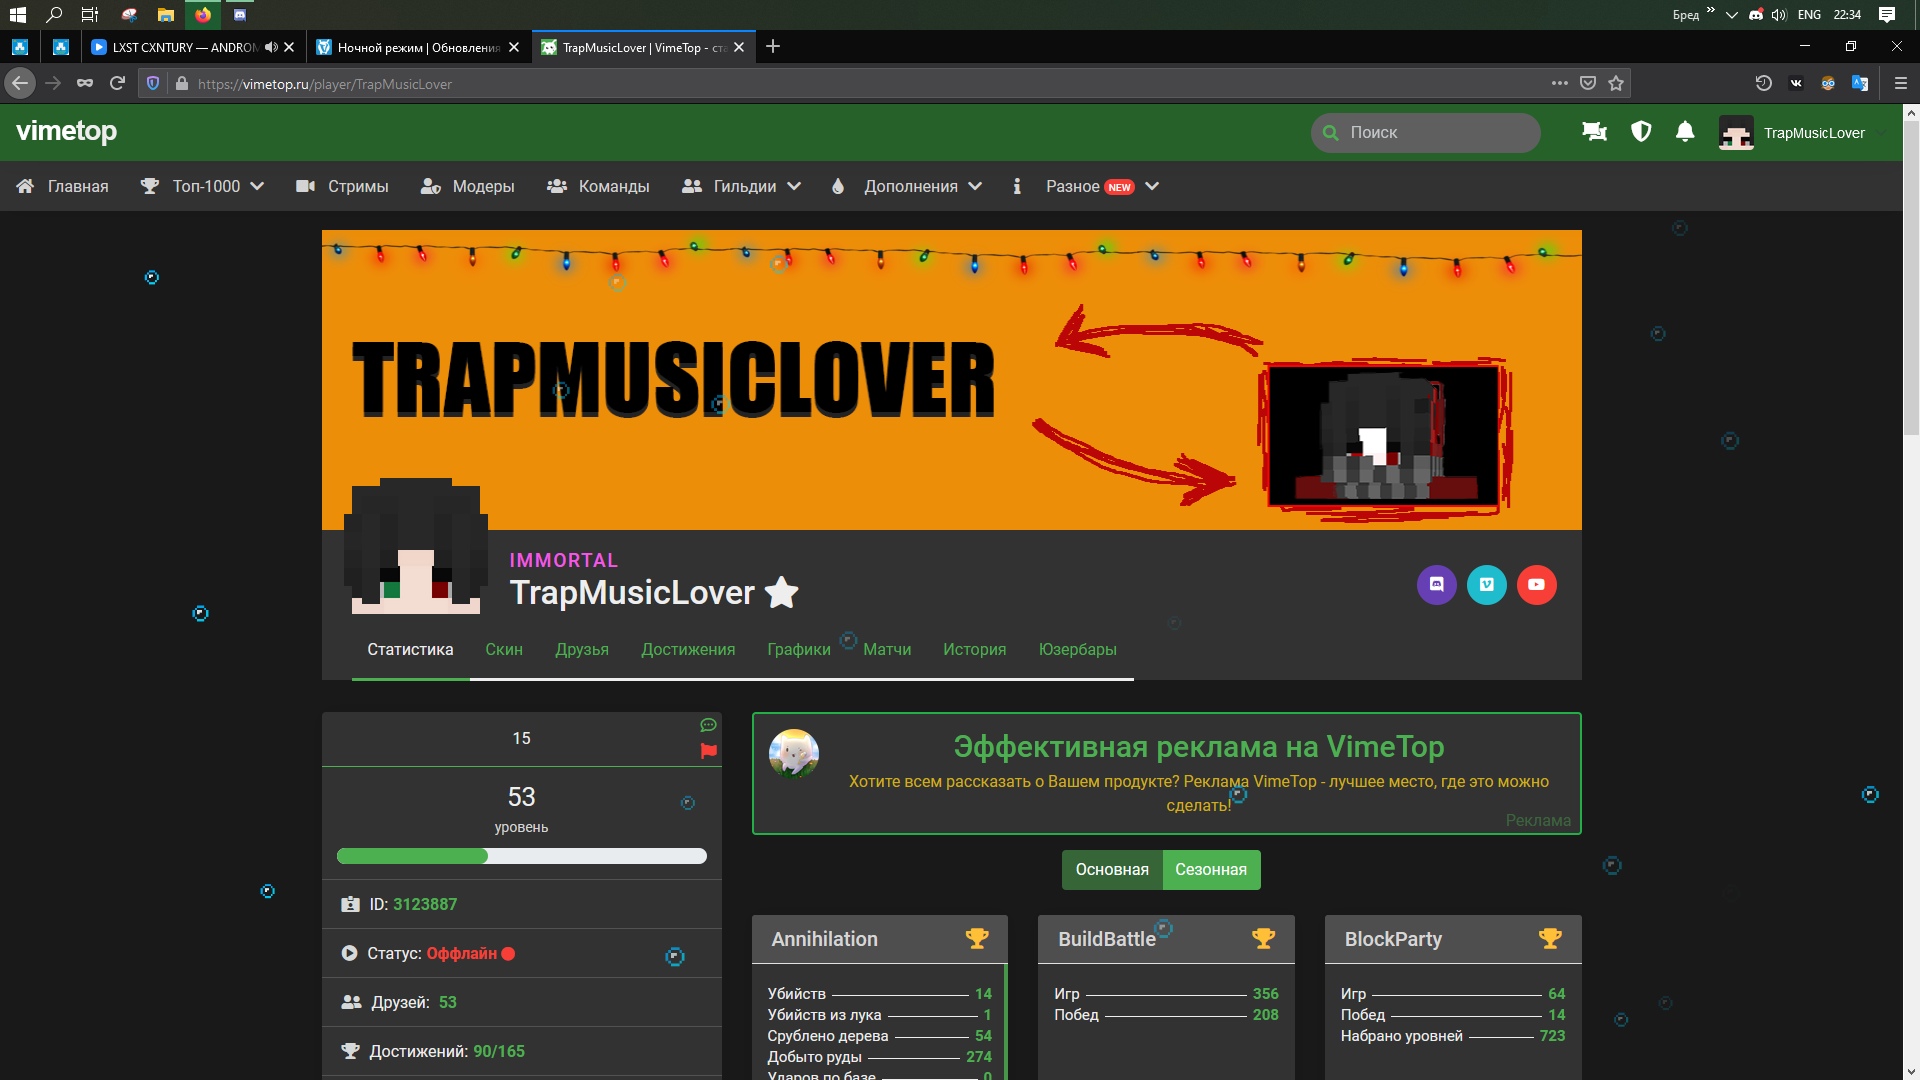The height and width of the screenshot is (1080, 1920).
Task: Open Firefox hamburger menu
Action: coord(1901,84)
